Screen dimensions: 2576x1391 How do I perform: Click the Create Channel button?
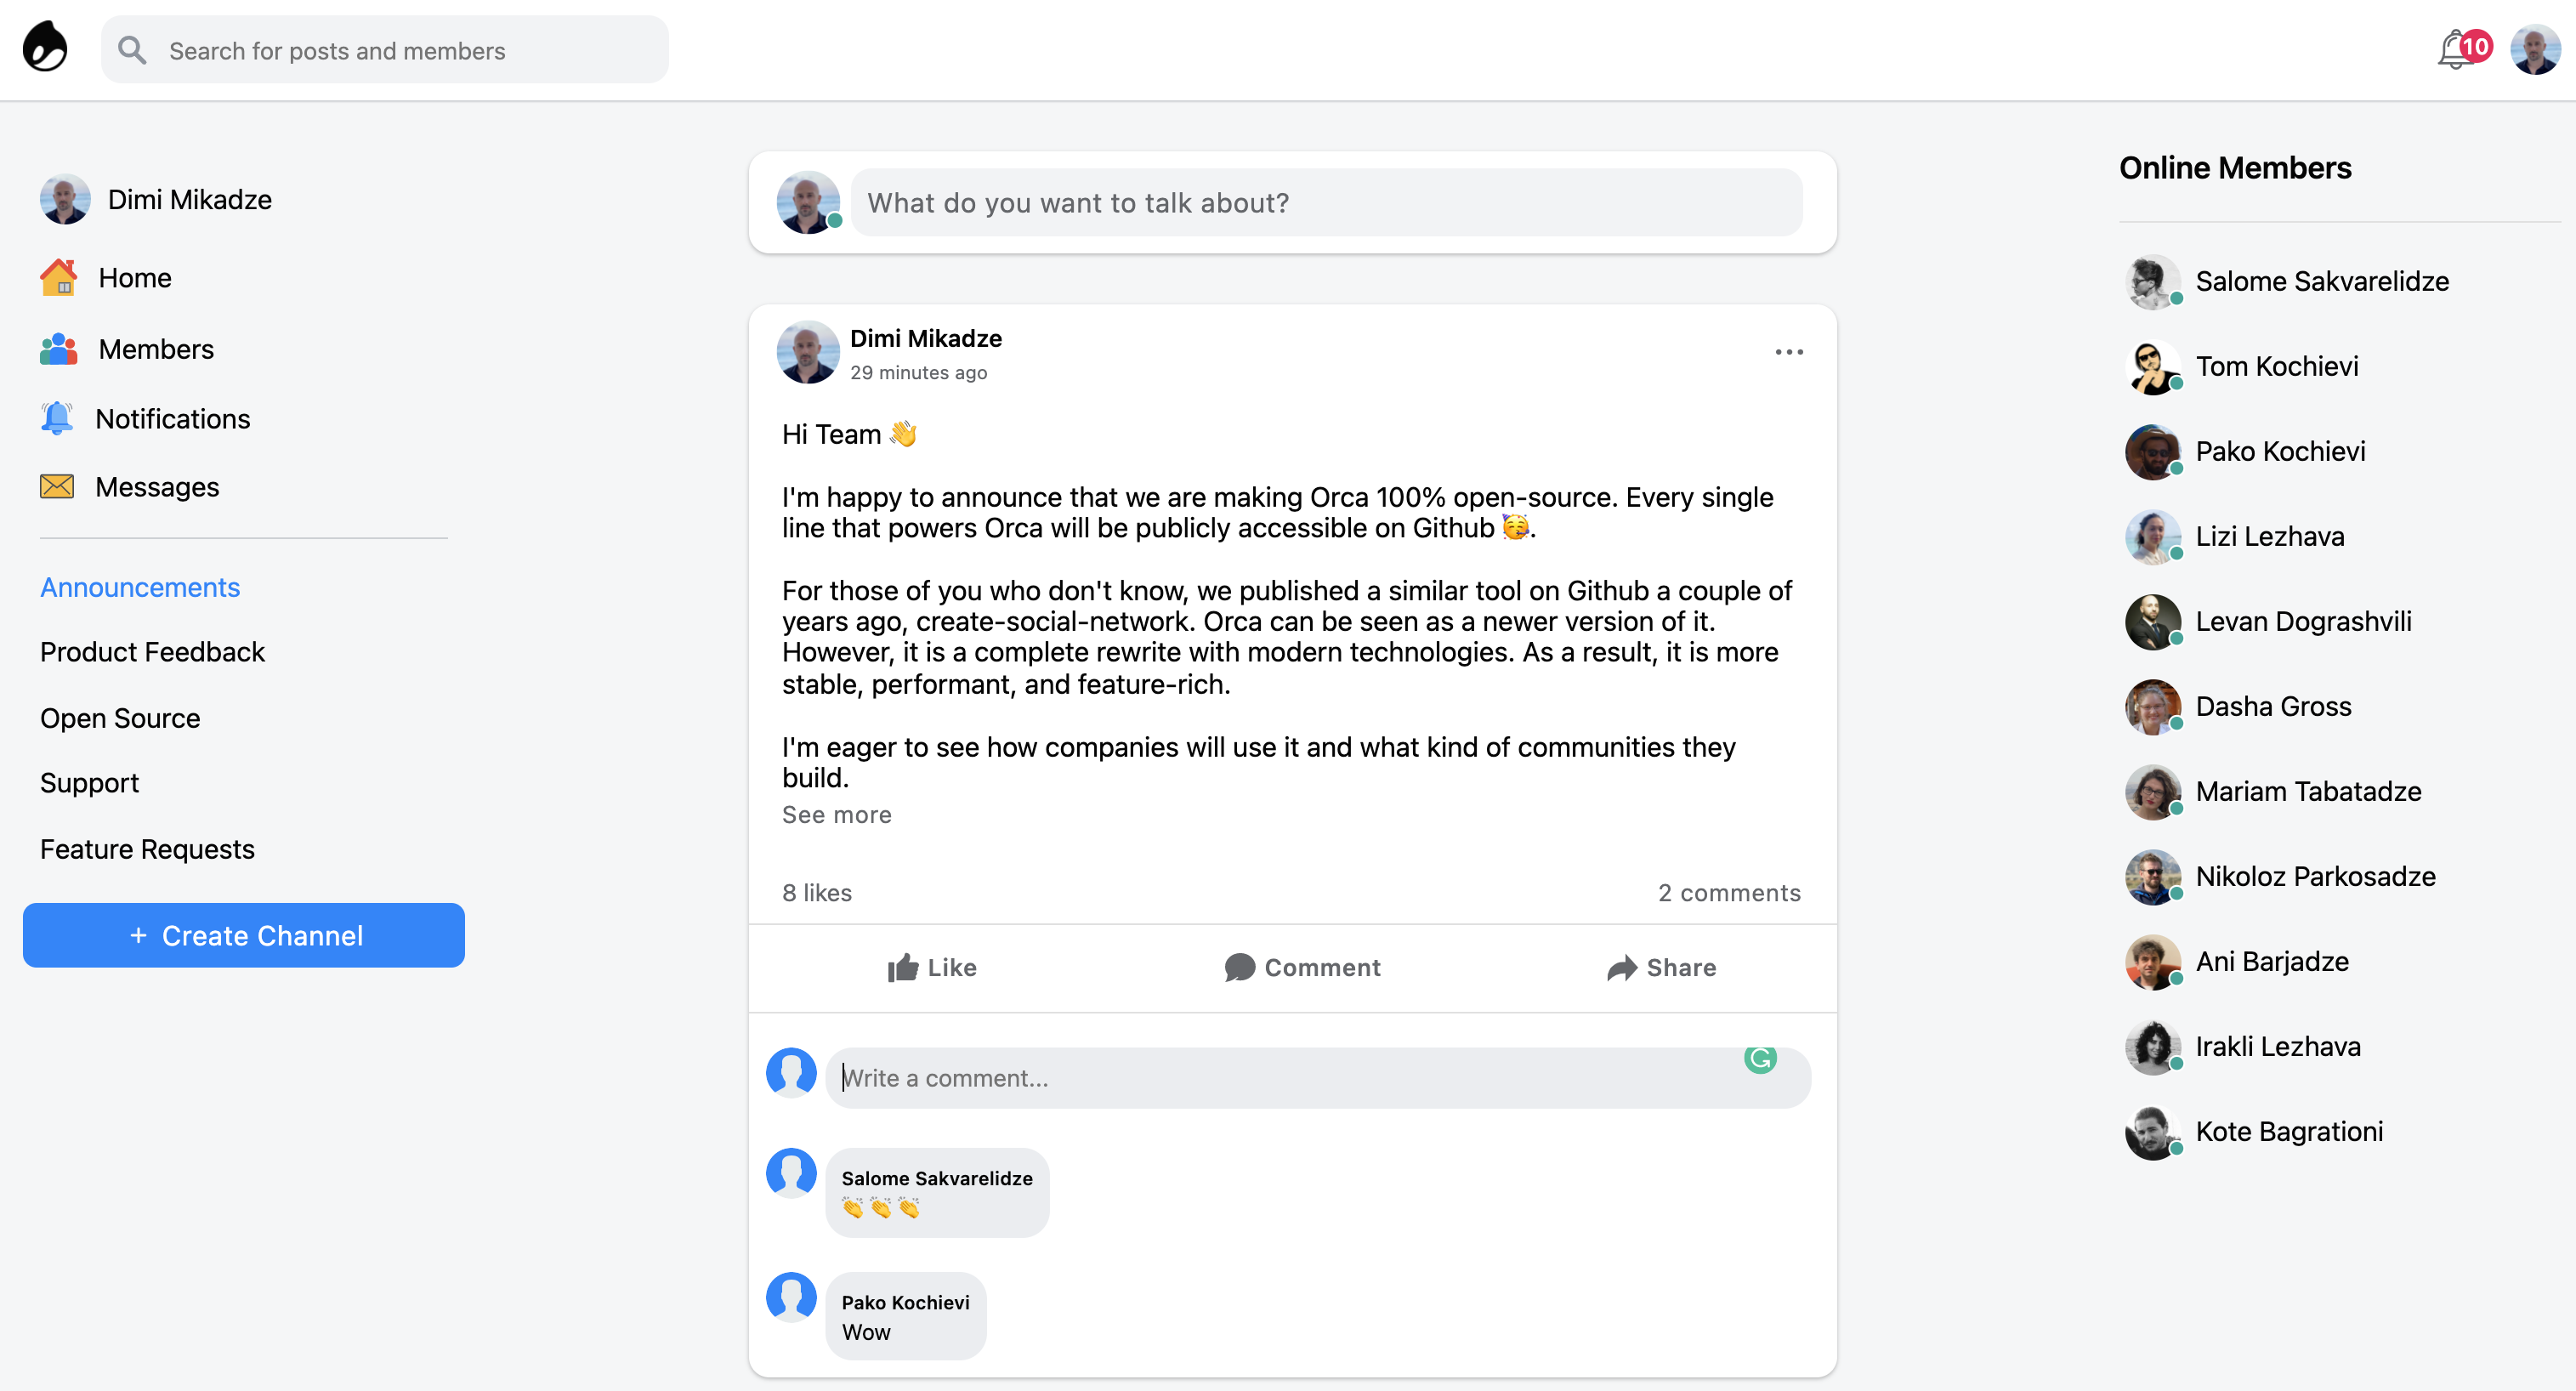(243, 935)
